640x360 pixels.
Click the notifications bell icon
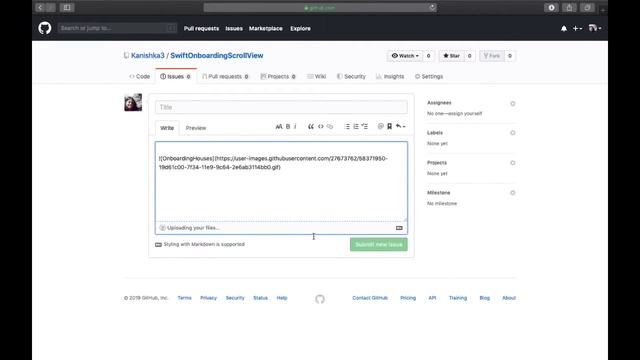[564, 29]
